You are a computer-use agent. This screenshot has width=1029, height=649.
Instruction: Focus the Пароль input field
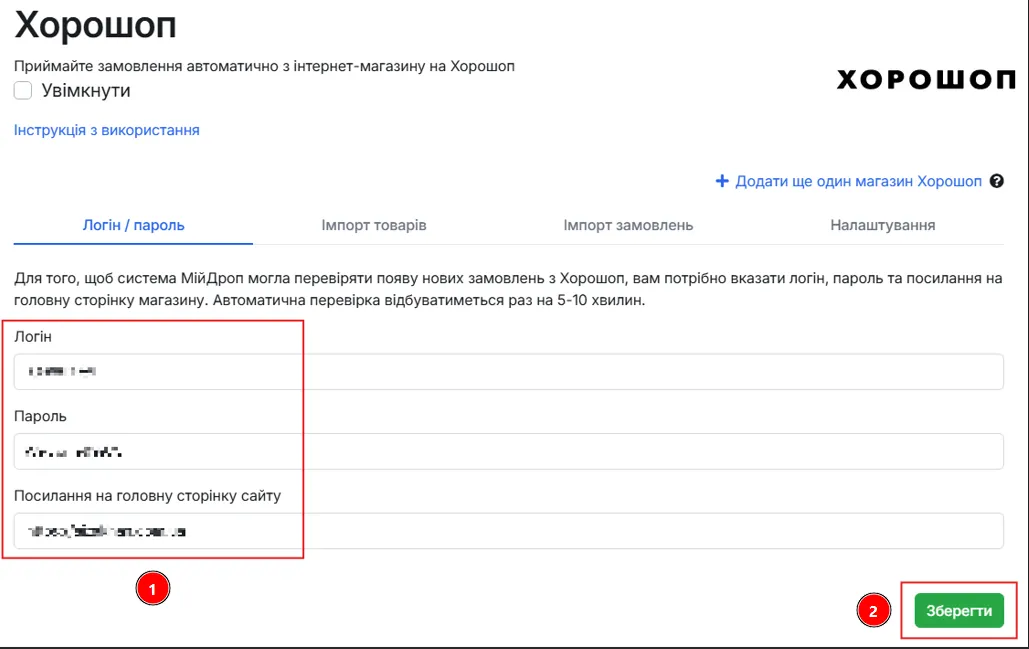pyautogui.click(x=509, y=451)
